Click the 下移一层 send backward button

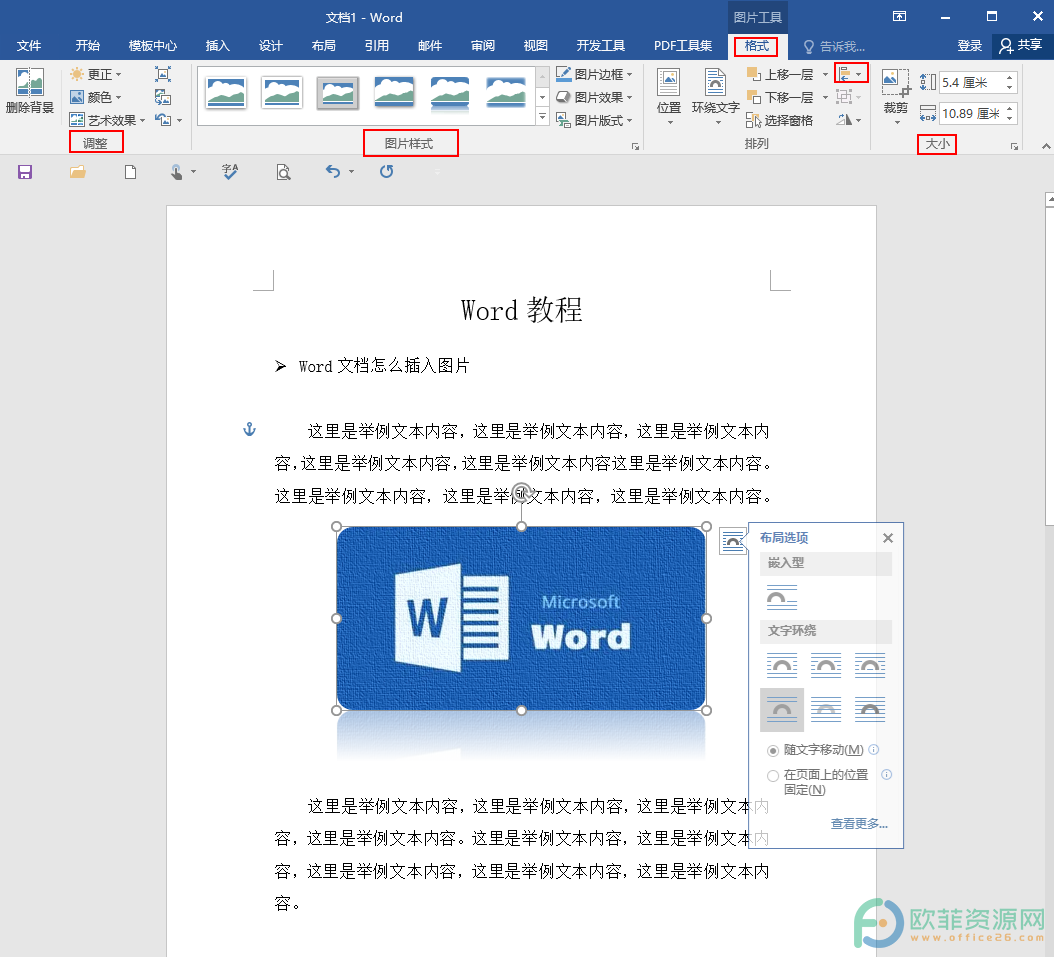pos(780,97)
